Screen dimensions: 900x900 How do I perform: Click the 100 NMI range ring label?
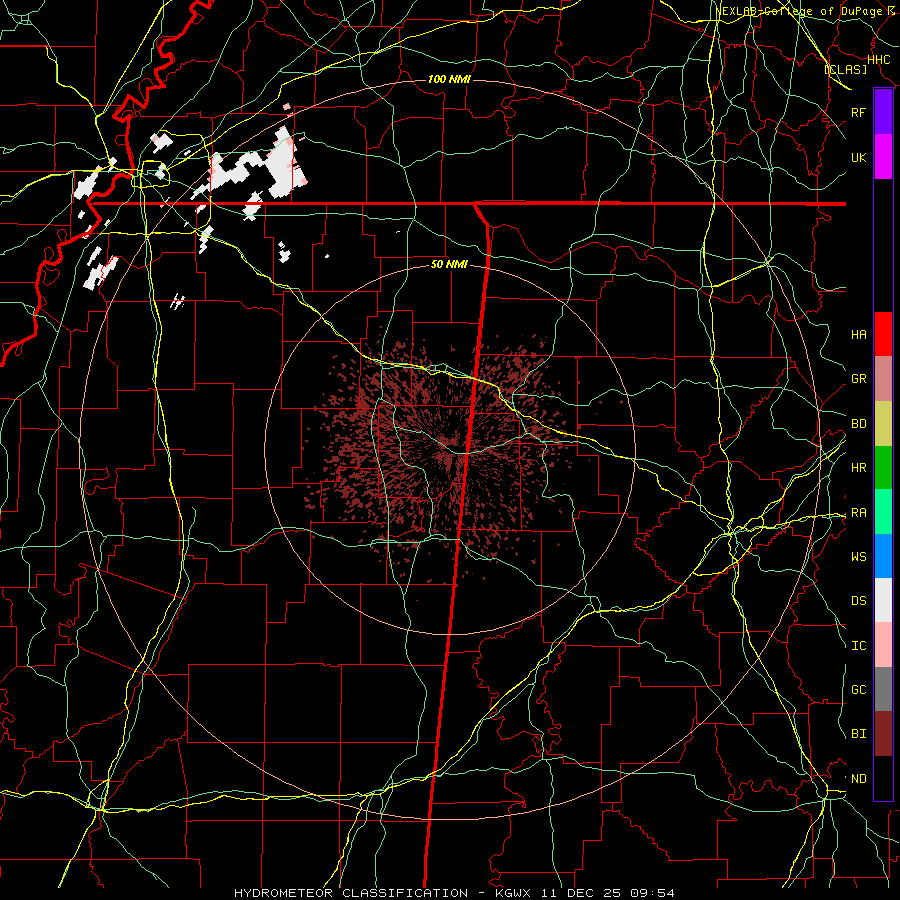click(x=449, y=79)
